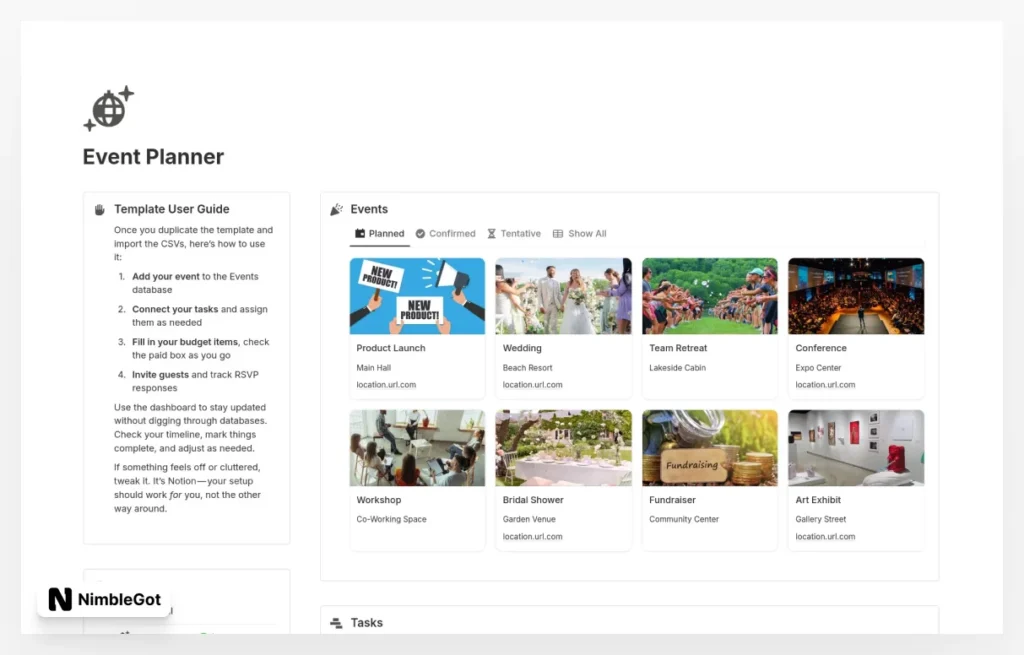The width and height of the screenshot is (1024, 655).
Task: Click the Tasks section list icon
Action: 337,623
